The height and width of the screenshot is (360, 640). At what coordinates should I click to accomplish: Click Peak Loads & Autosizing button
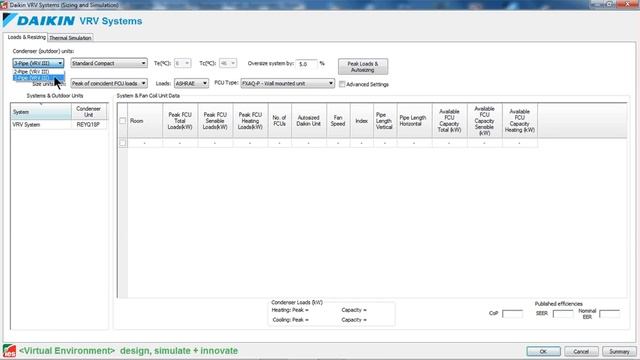(x=363, y=67)
